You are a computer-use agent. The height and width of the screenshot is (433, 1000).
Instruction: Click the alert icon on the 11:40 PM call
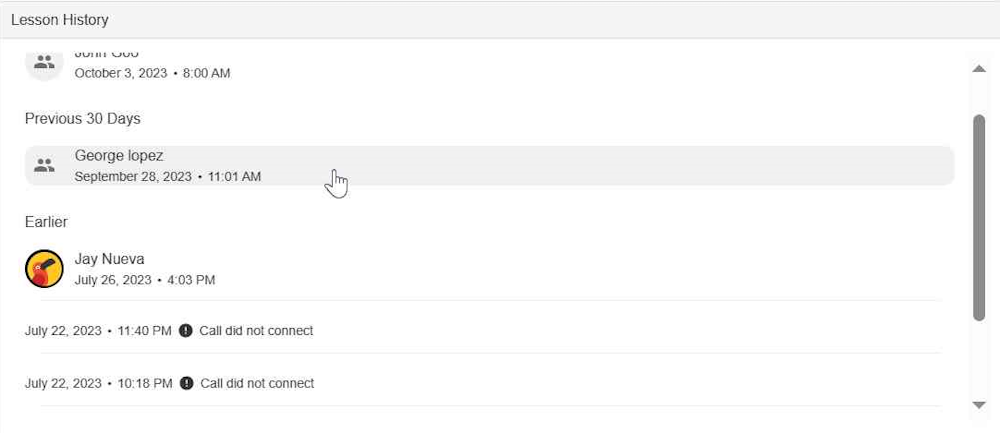pos(186,331)
